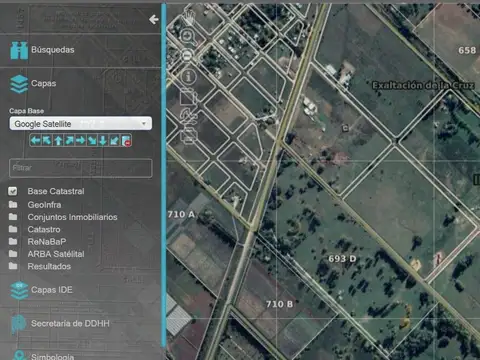Viewport: 480px width, 360px height.
Task: Expand the Conjuntos Inmobiliarios folder
Action: coord(13,217)
